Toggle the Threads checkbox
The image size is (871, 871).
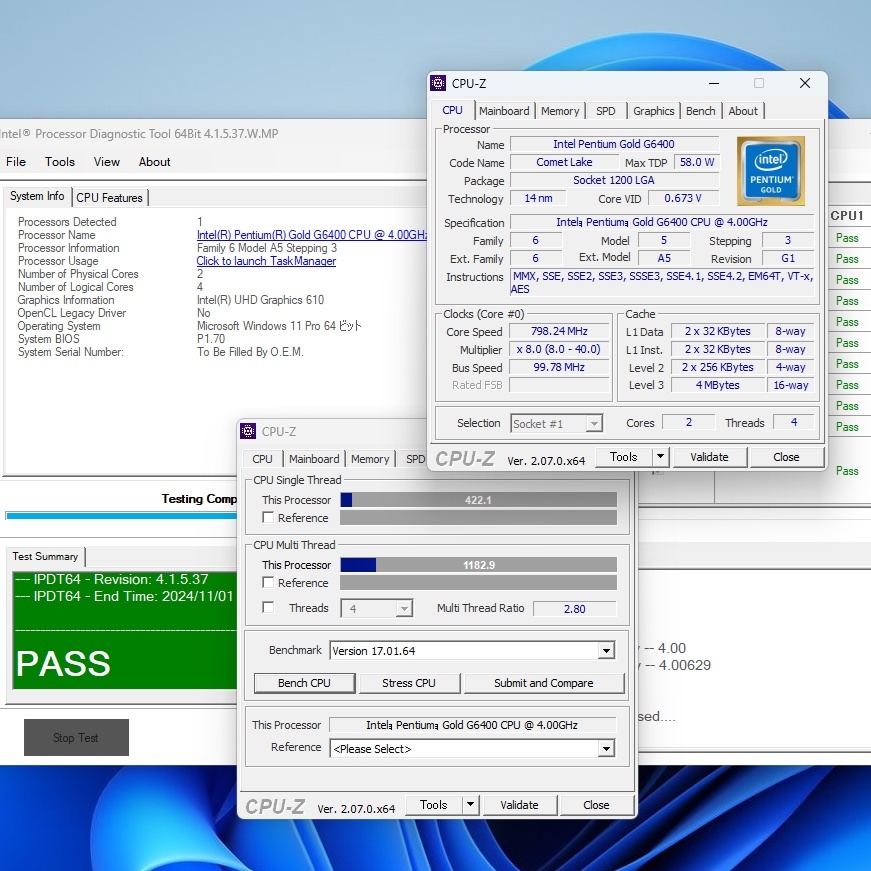click(268, 608)
